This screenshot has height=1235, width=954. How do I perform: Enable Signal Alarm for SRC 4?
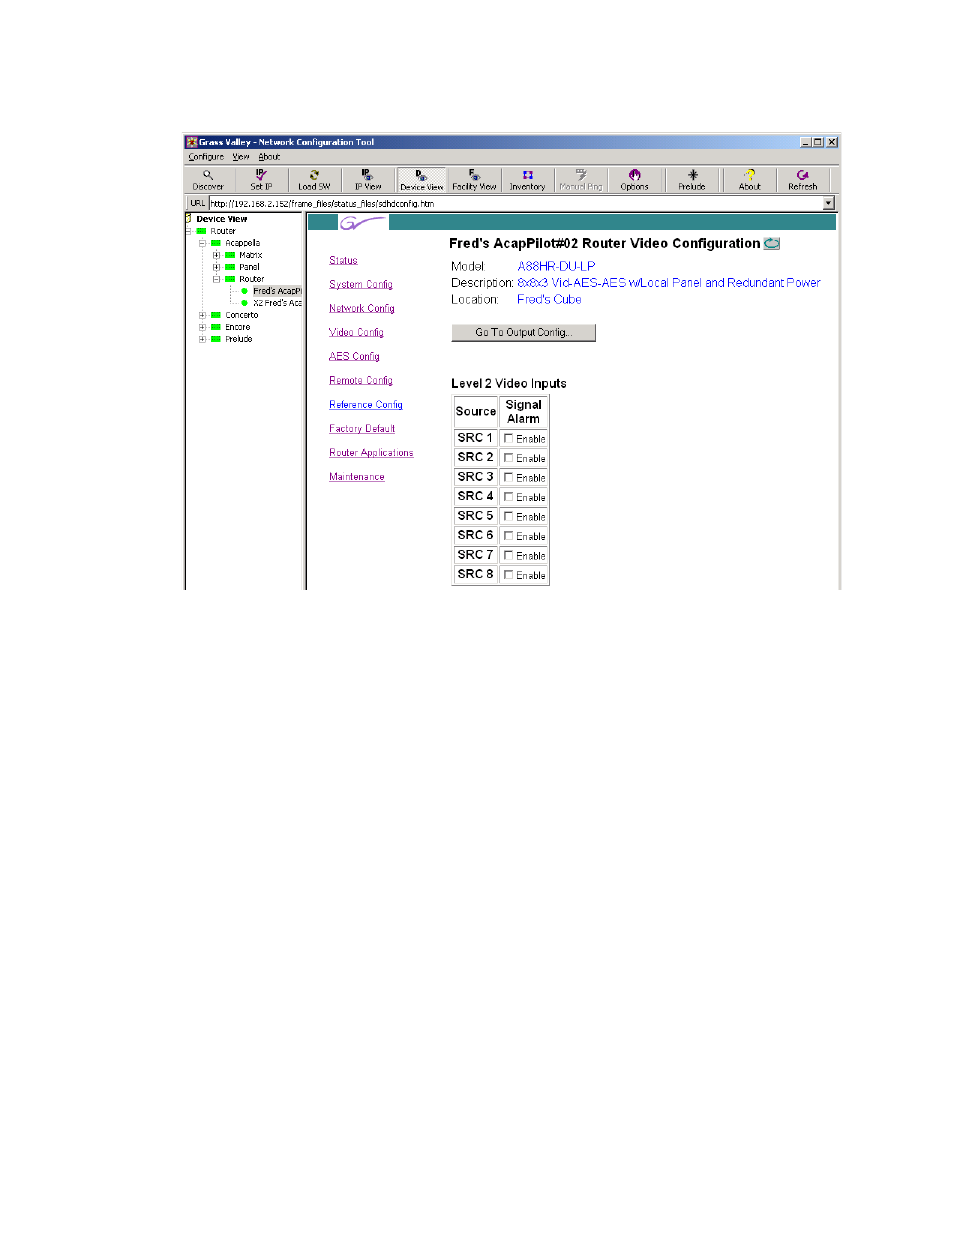click(509, 497)
